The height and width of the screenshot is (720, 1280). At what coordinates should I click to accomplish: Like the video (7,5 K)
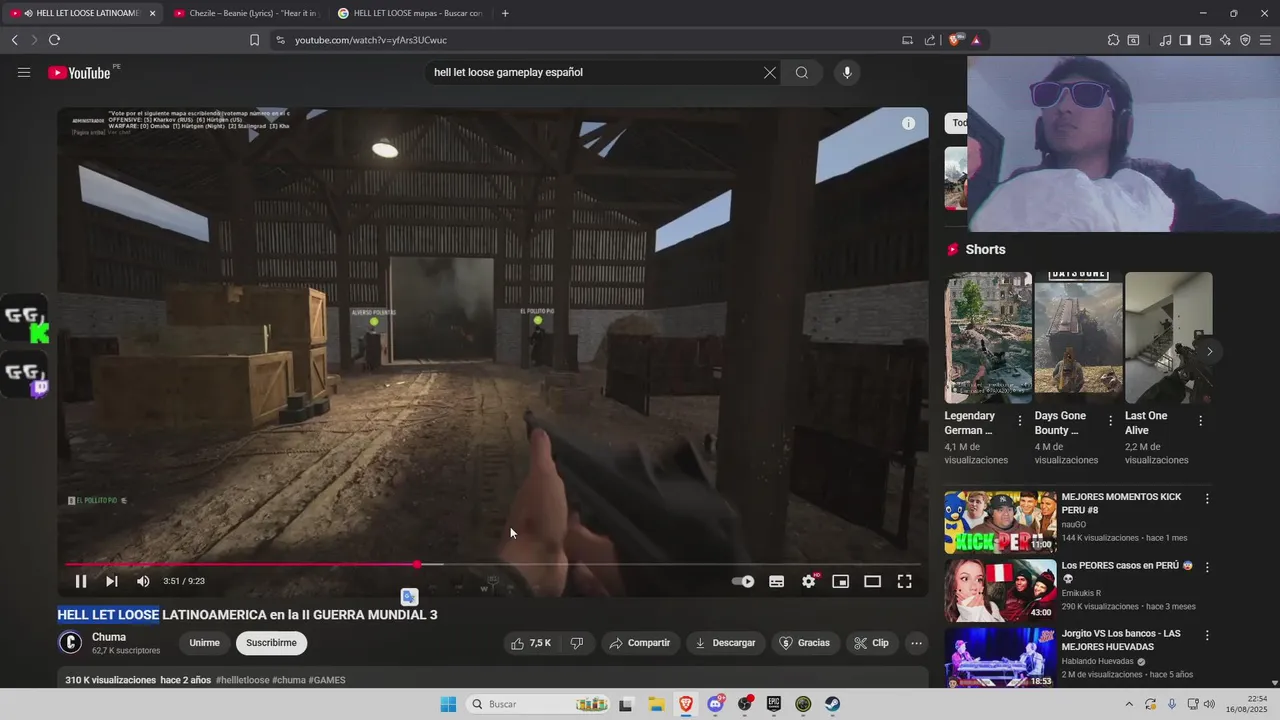tap(531, 643)
